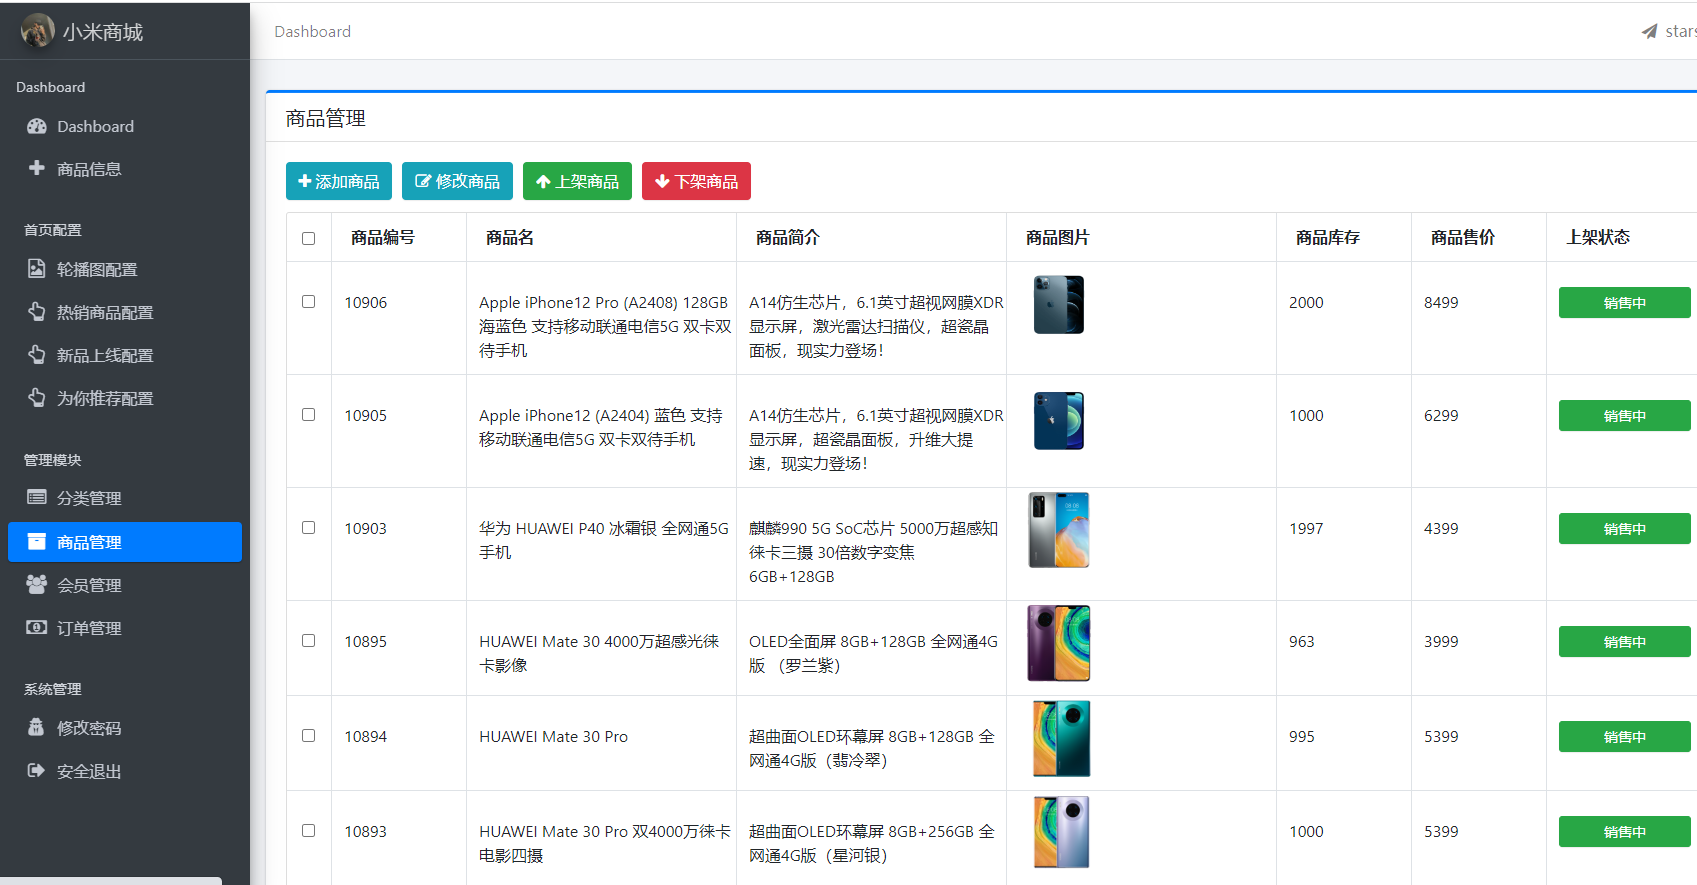This screenshot has height=885, width=1697.
Task: Open 分类管理 in sidebar
Action: coord(125,498)
